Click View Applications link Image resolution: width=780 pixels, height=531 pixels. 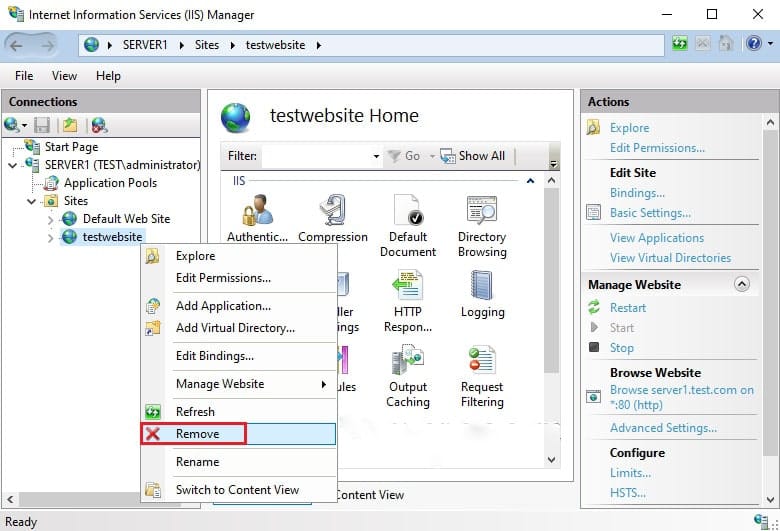coord(657,237)
